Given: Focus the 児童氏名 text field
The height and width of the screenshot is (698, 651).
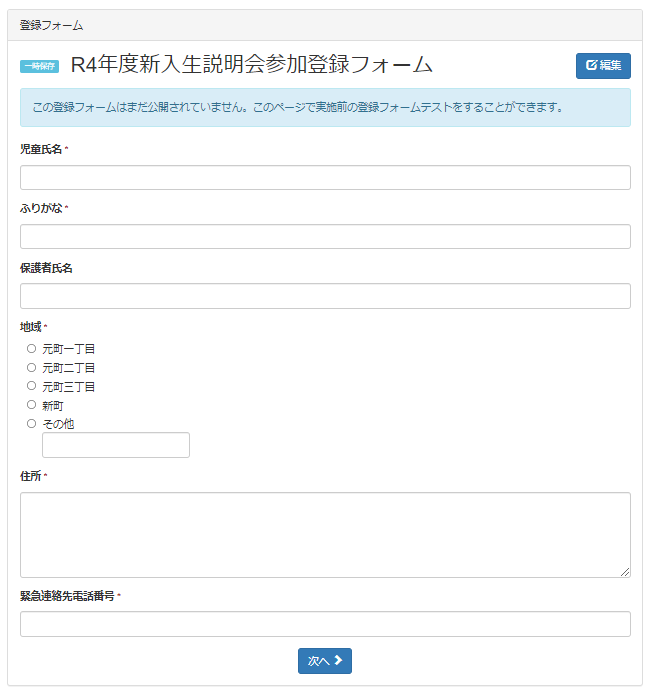Looking at the screenshot, I should (325, 178).
